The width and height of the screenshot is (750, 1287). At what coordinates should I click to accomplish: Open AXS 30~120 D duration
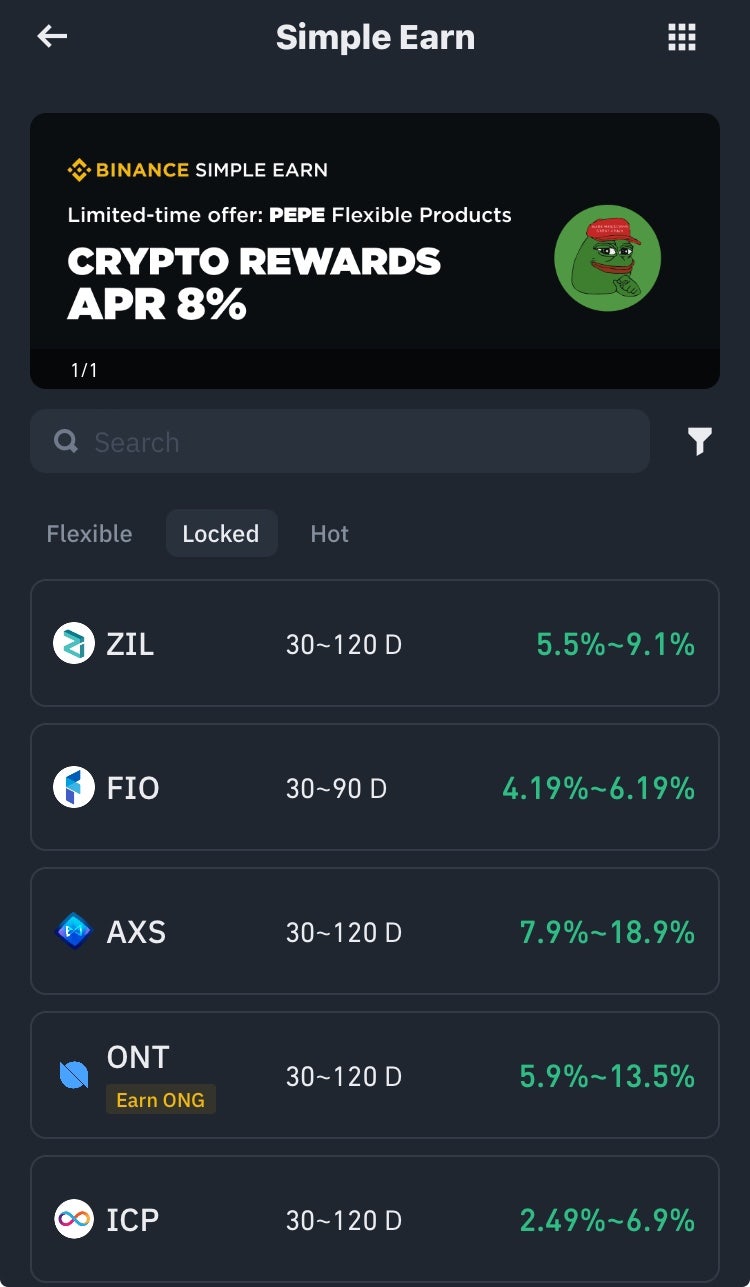tap(344, 933)
